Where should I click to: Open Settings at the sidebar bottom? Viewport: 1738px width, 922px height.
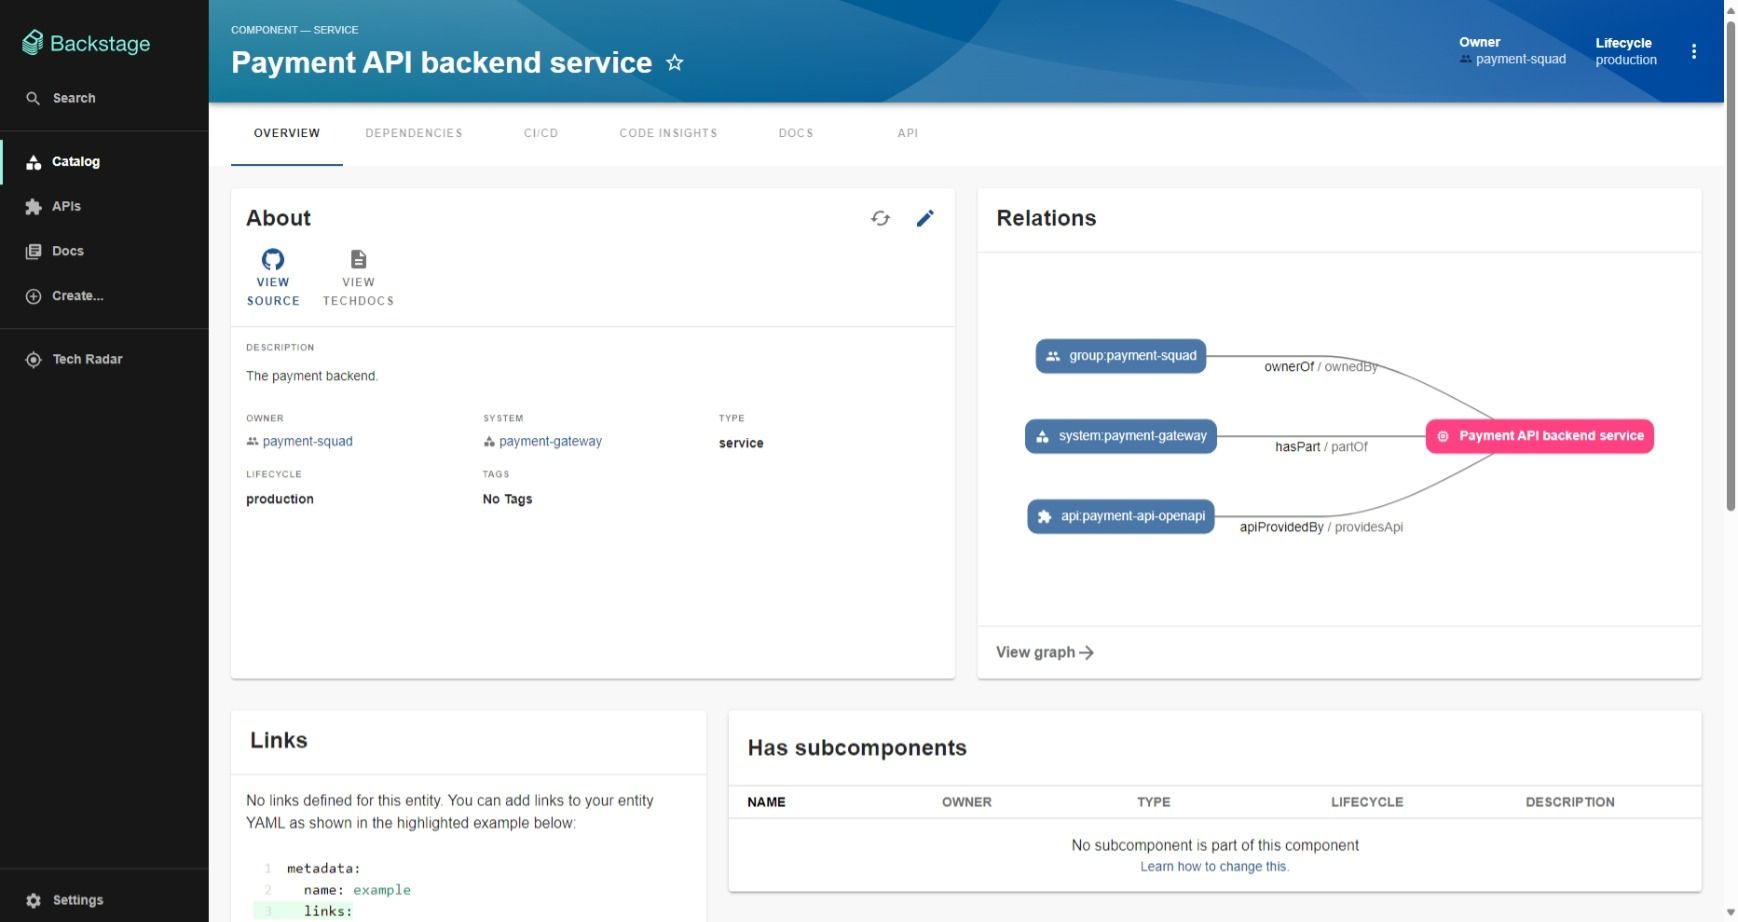(77, 900)
